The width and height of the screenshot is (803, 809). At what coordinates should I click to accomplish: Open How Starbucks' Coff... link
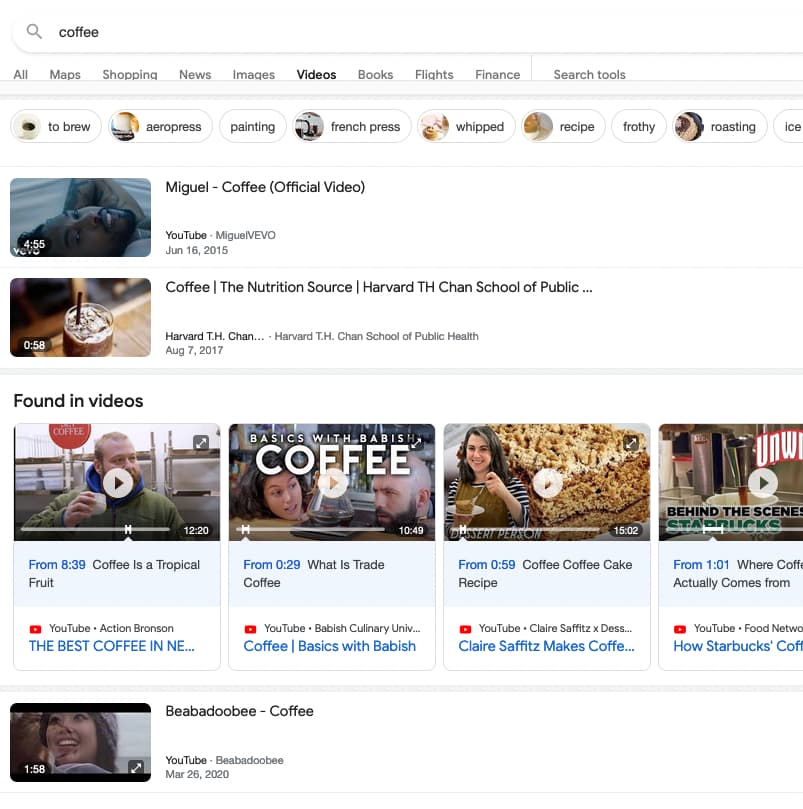738,646
